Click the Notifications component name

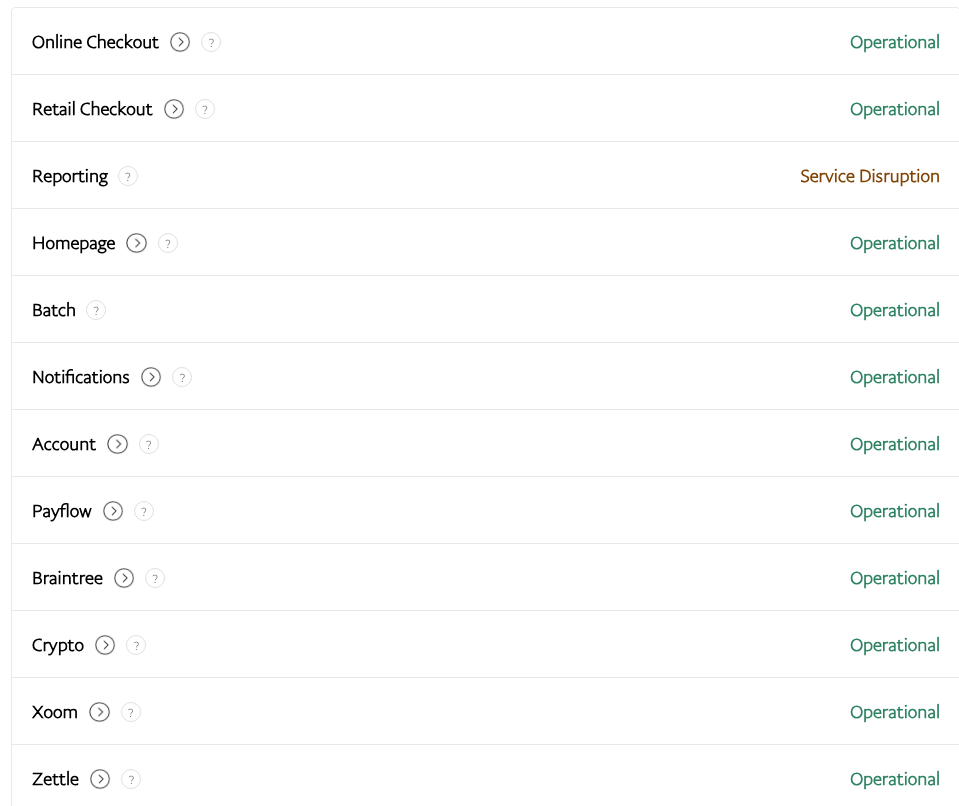pos(81,377)
